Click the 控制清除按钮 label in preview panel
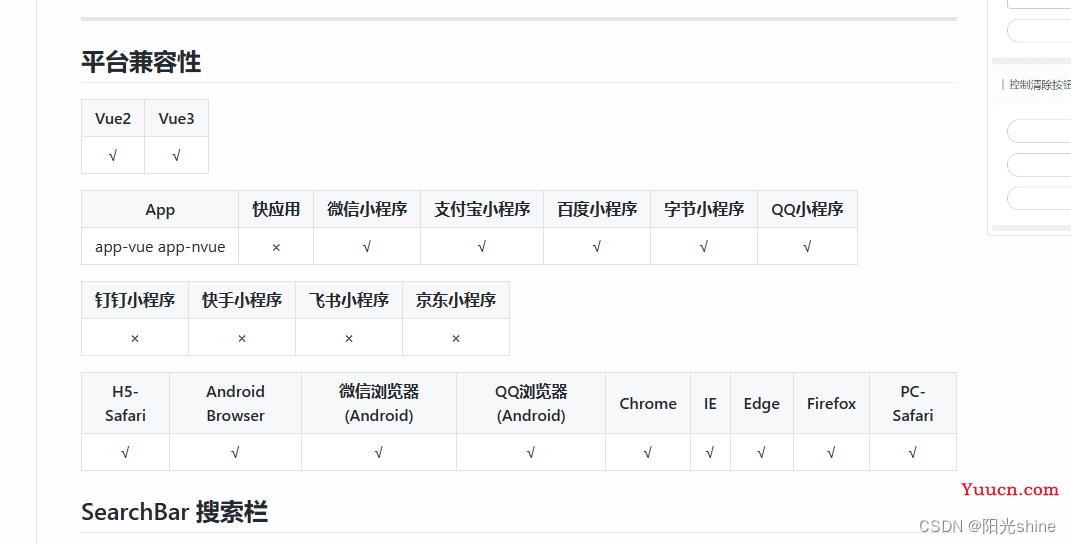The width and height of the screenshot is (1071, 544). tap(1040, 85)
